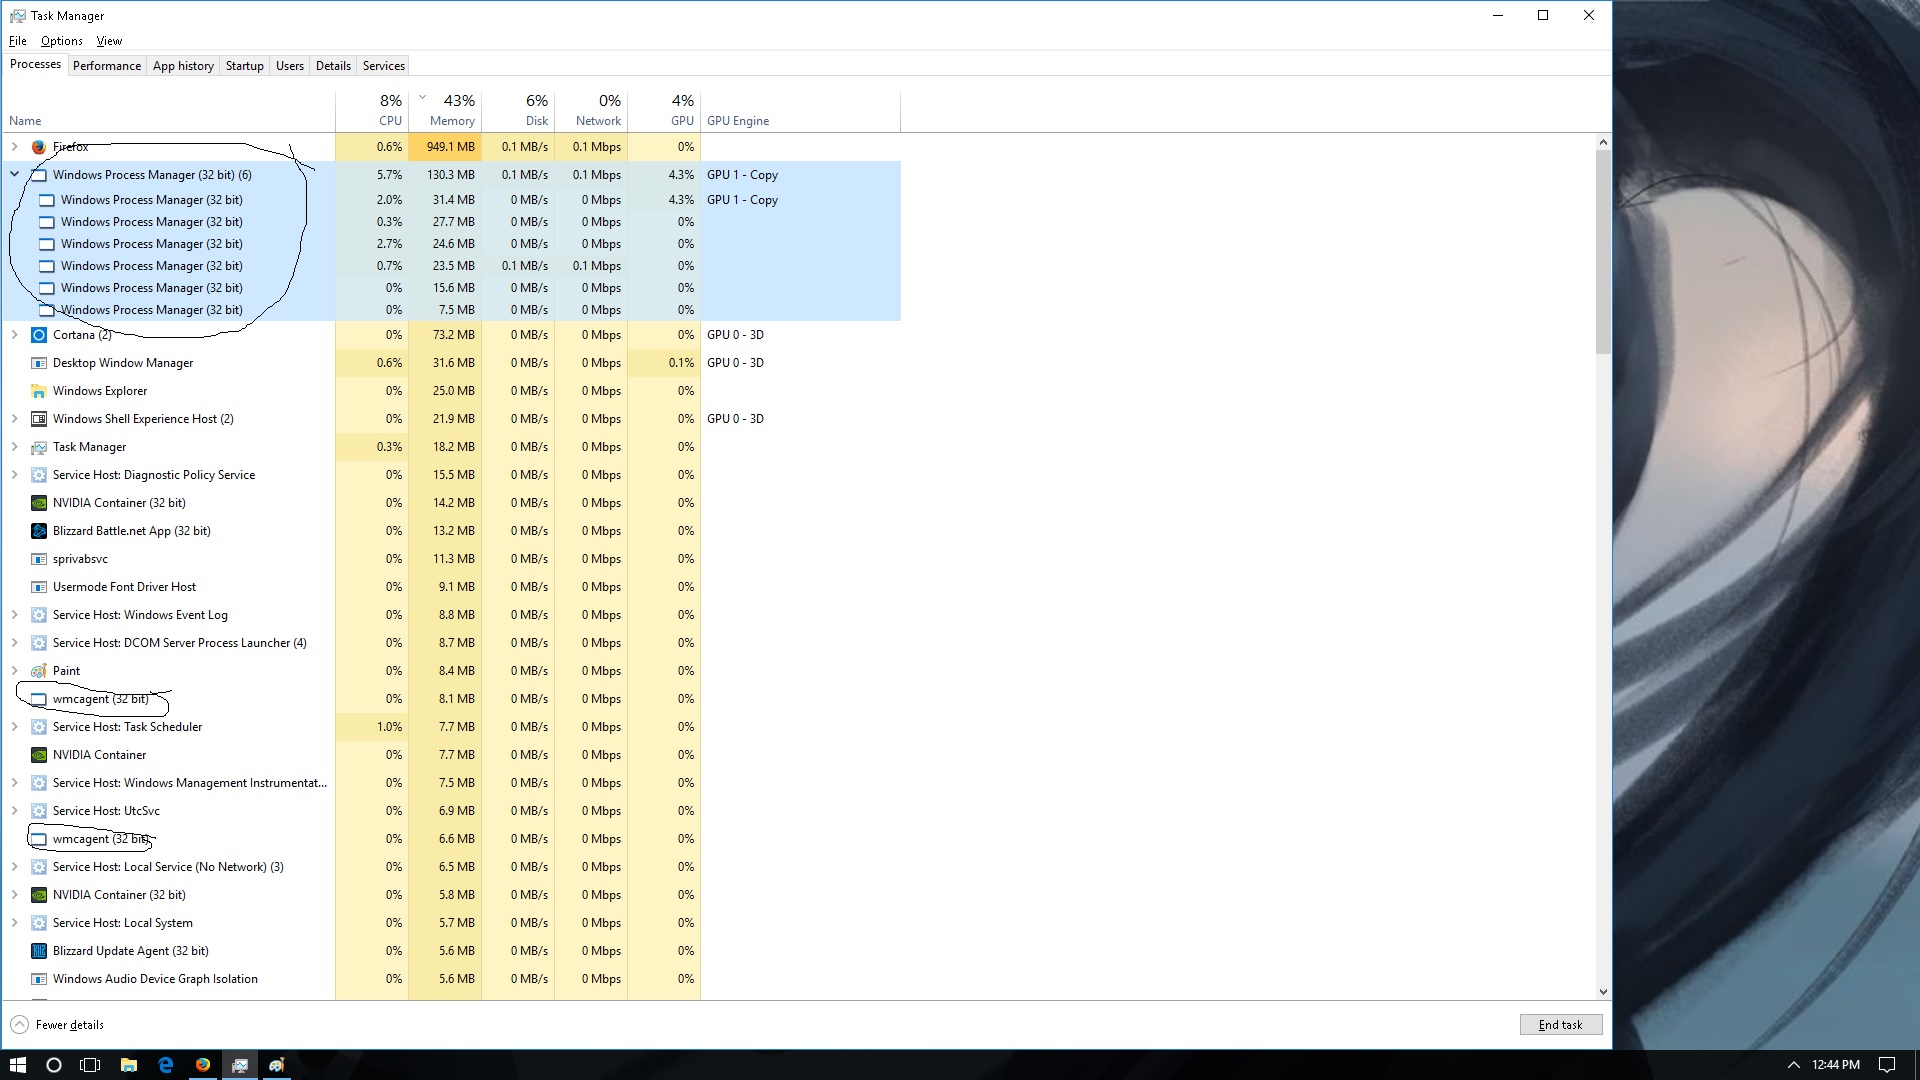Click the wmcagent 32-bit process row

pos(102,698)
